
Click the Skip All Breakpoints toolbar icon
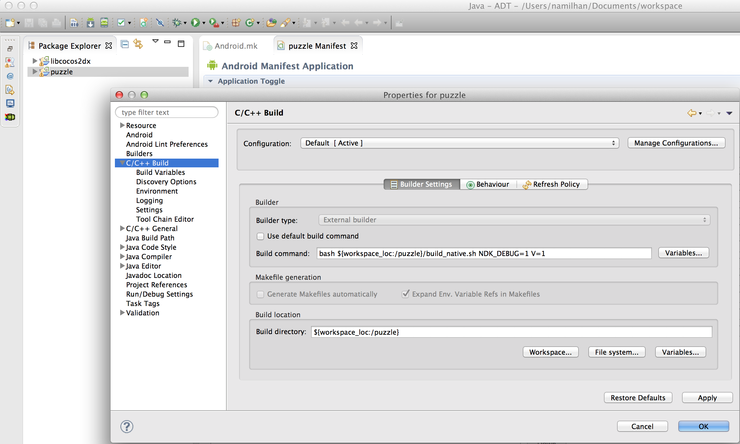coord(160,23)
